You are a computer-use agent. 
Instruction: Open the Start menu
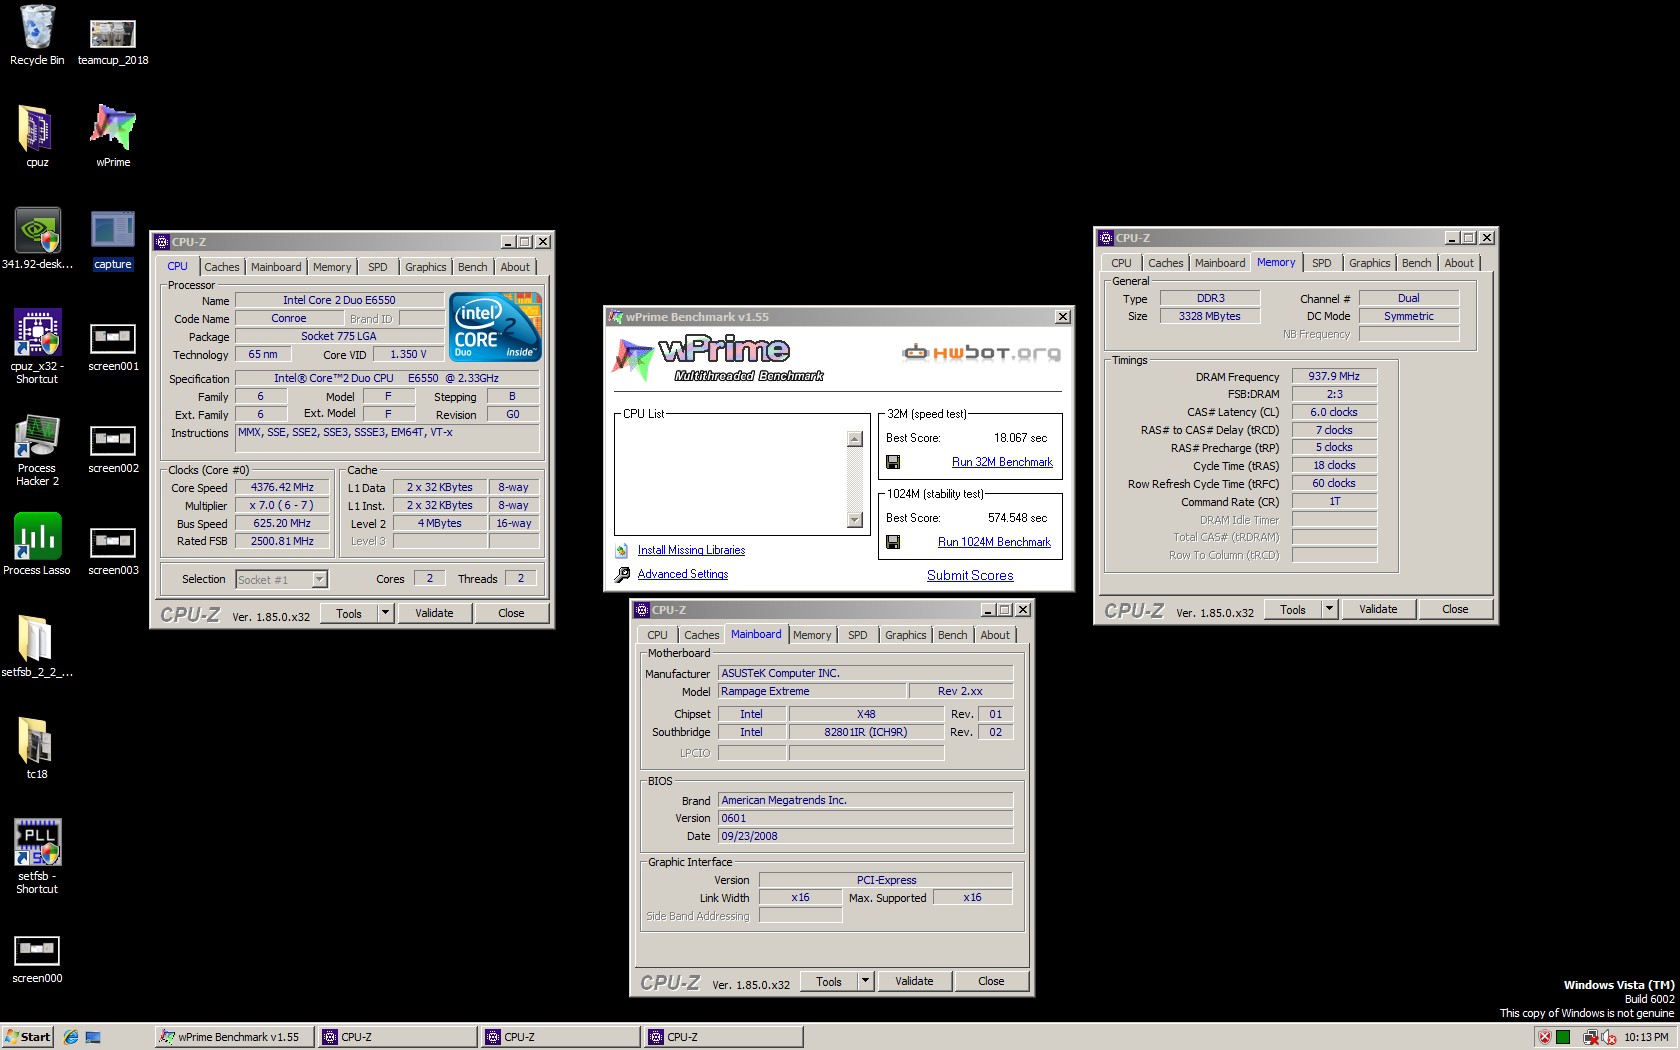(x=27, y=1037)
